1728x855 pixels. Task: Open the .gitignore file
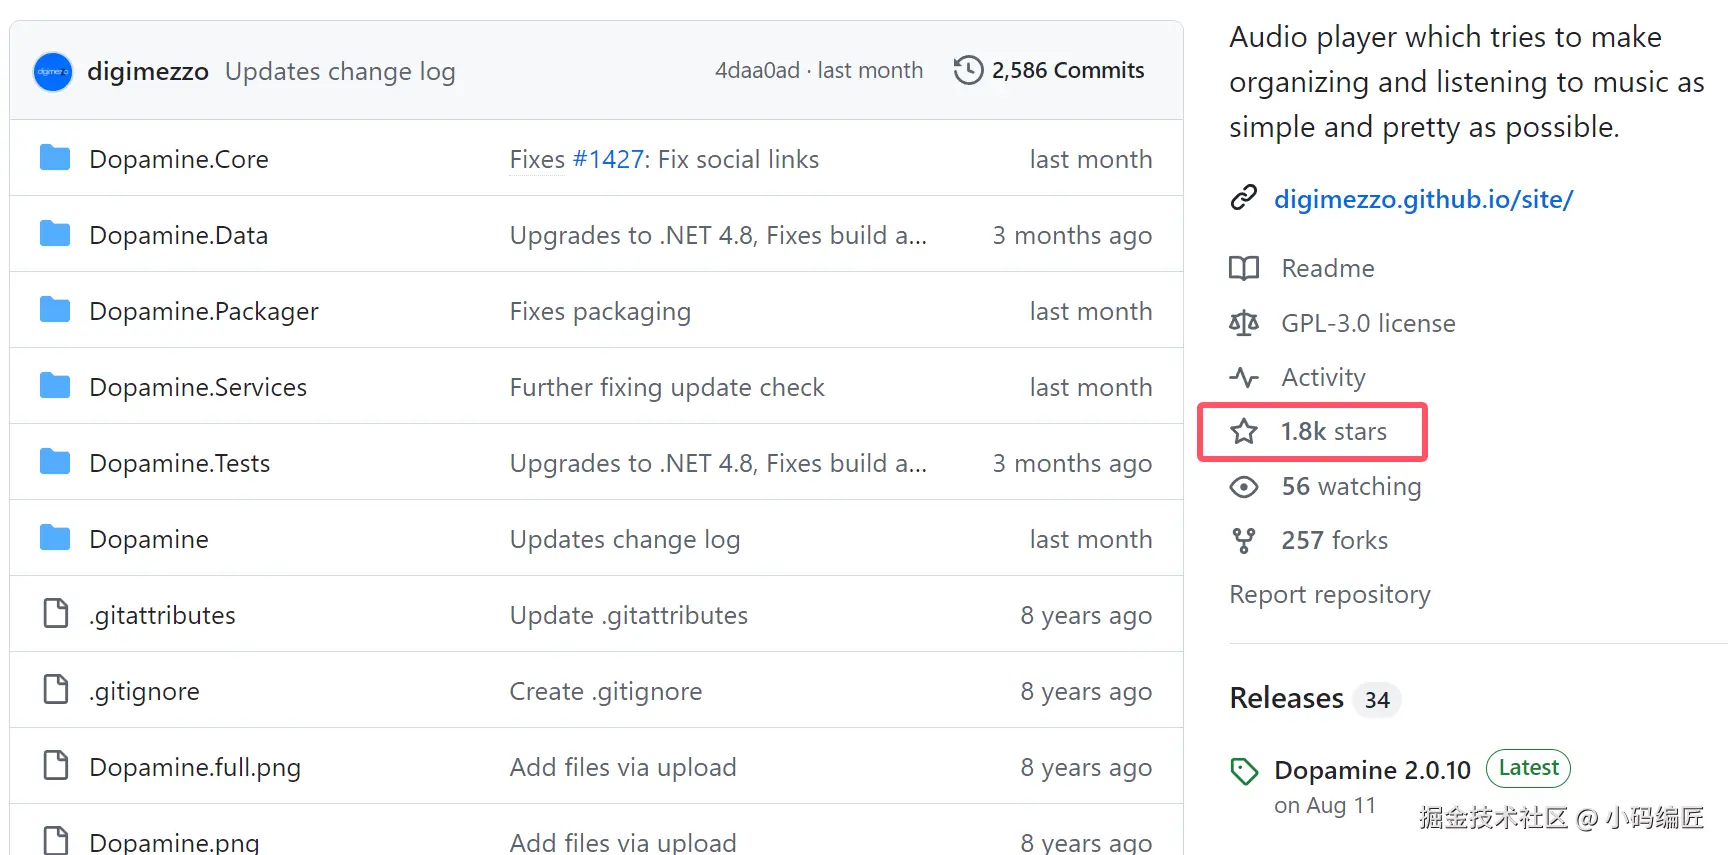pos(145,692)
